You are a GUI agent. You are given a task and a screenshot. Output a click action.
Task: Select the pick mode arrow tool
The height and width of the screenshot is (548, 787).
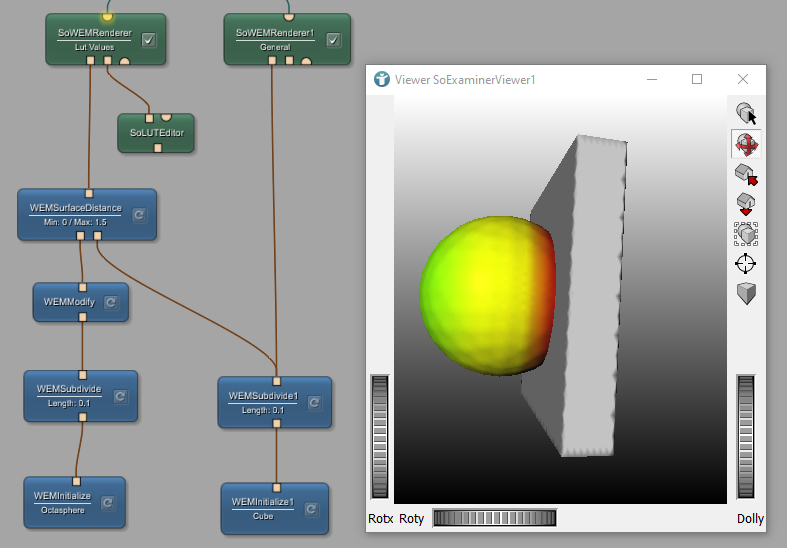746,114
